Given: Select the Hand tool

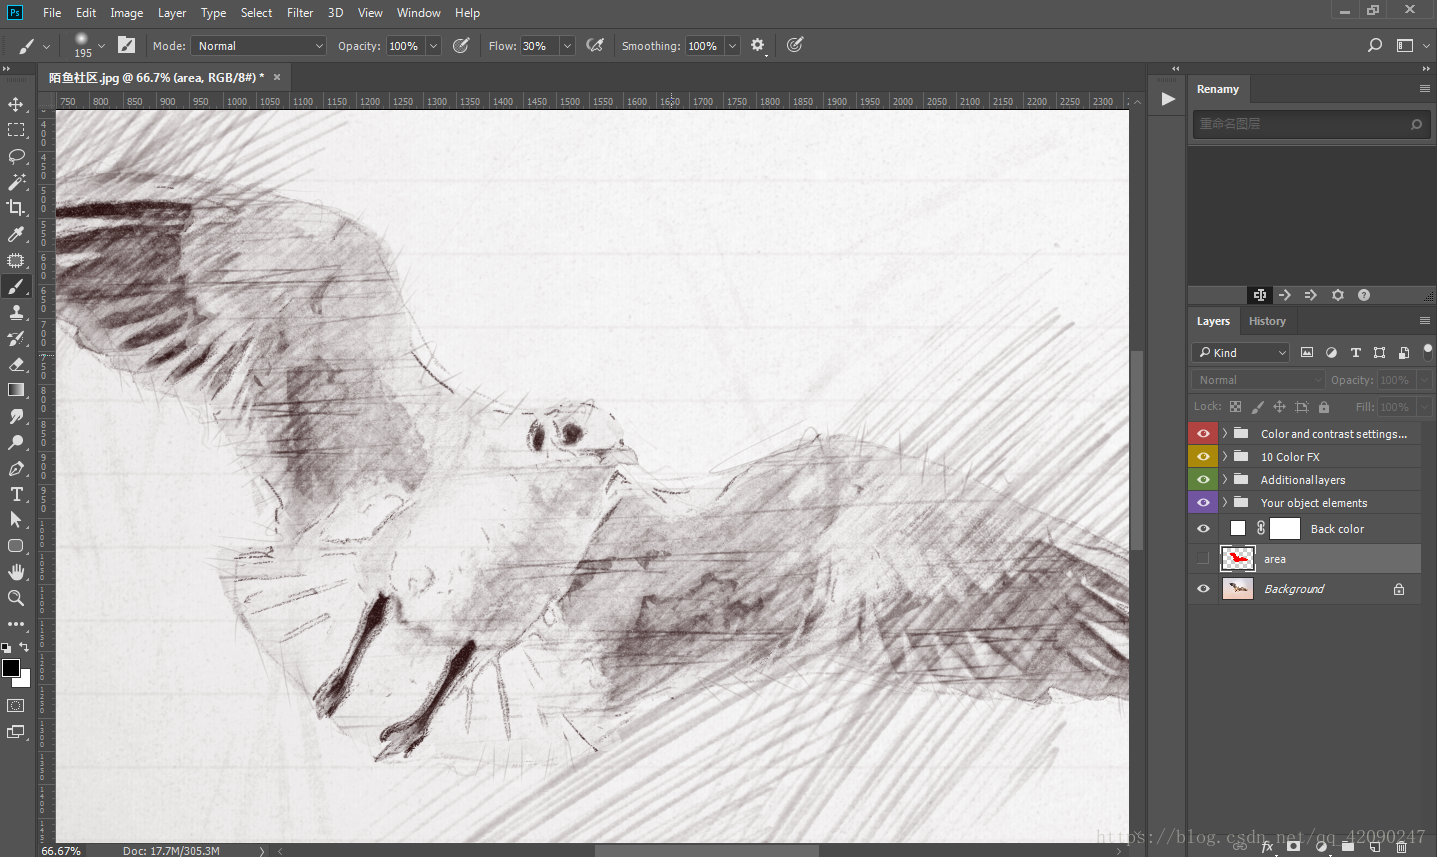Looking at the screenshot, I should click(x=16, y=572).
